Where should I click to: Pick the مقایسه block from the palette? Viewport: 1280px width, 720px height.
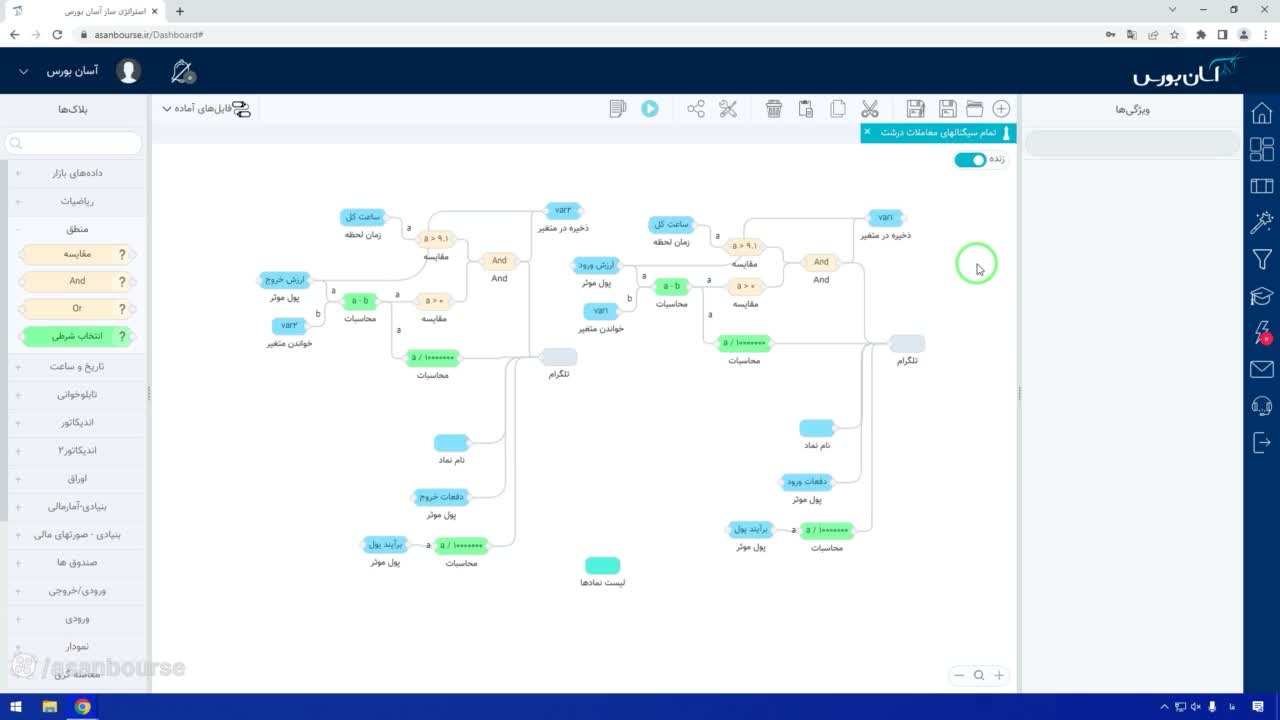(77, 254)
